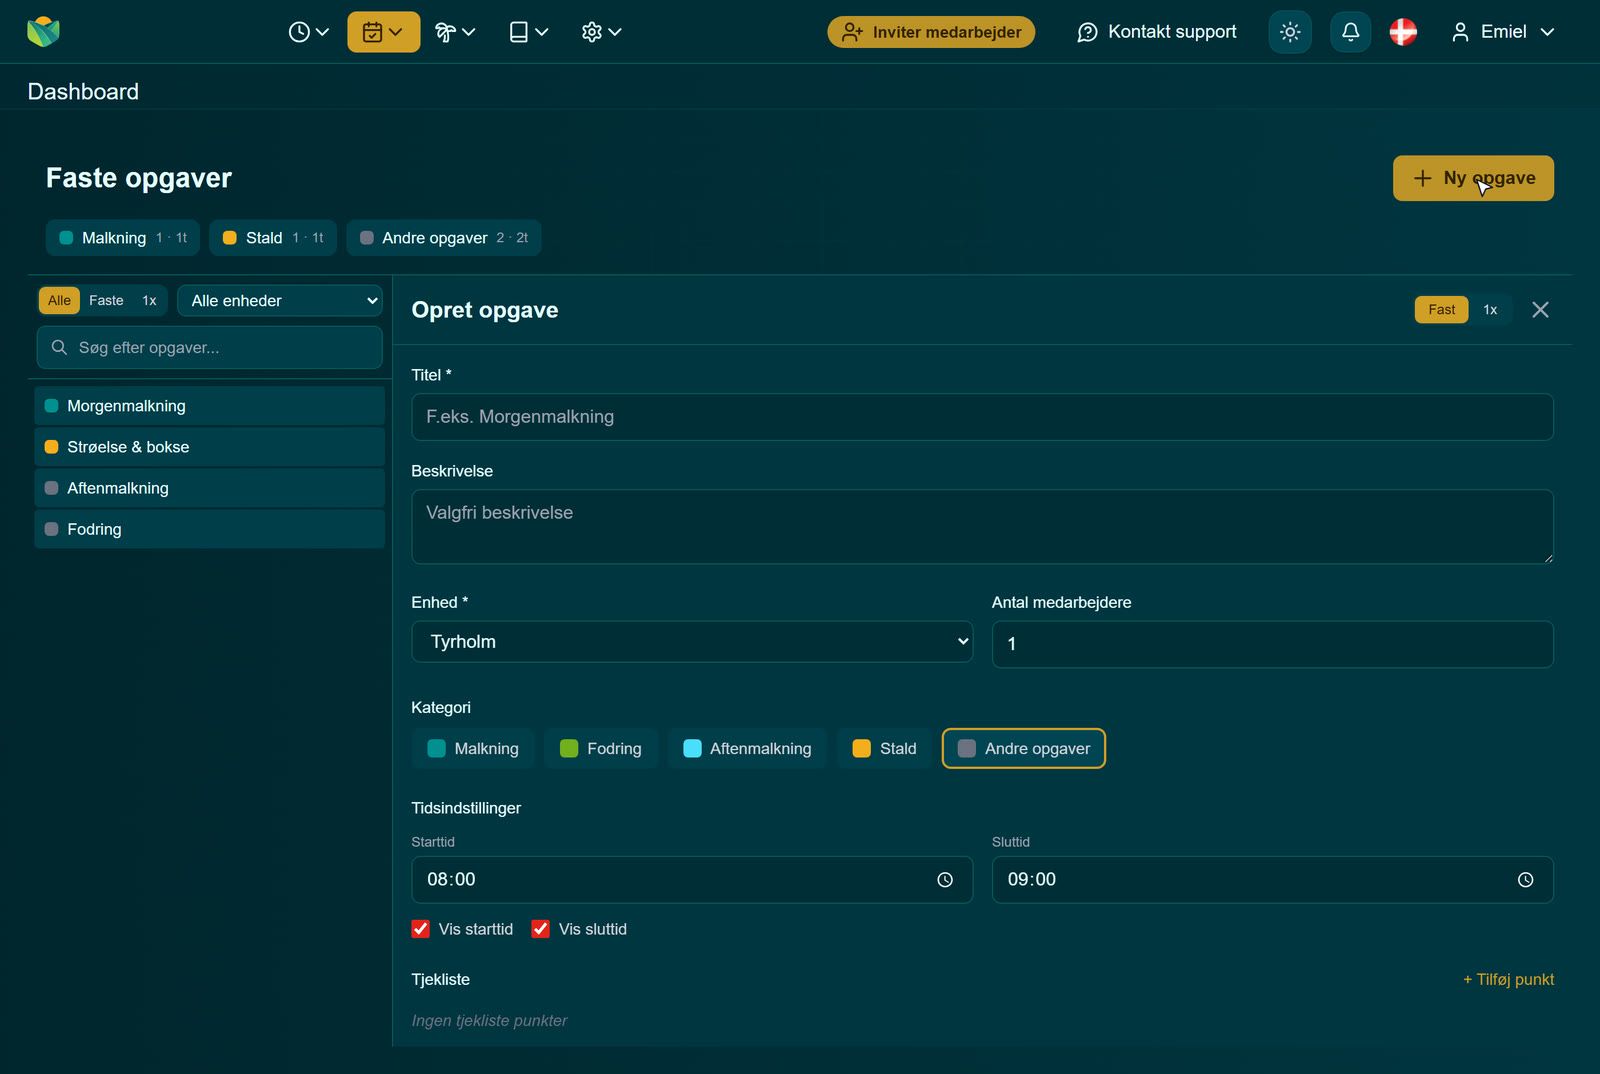This screenshot has width=1600, height=1074.
Task: Click the Ny opgave button
Action: 1473,178
